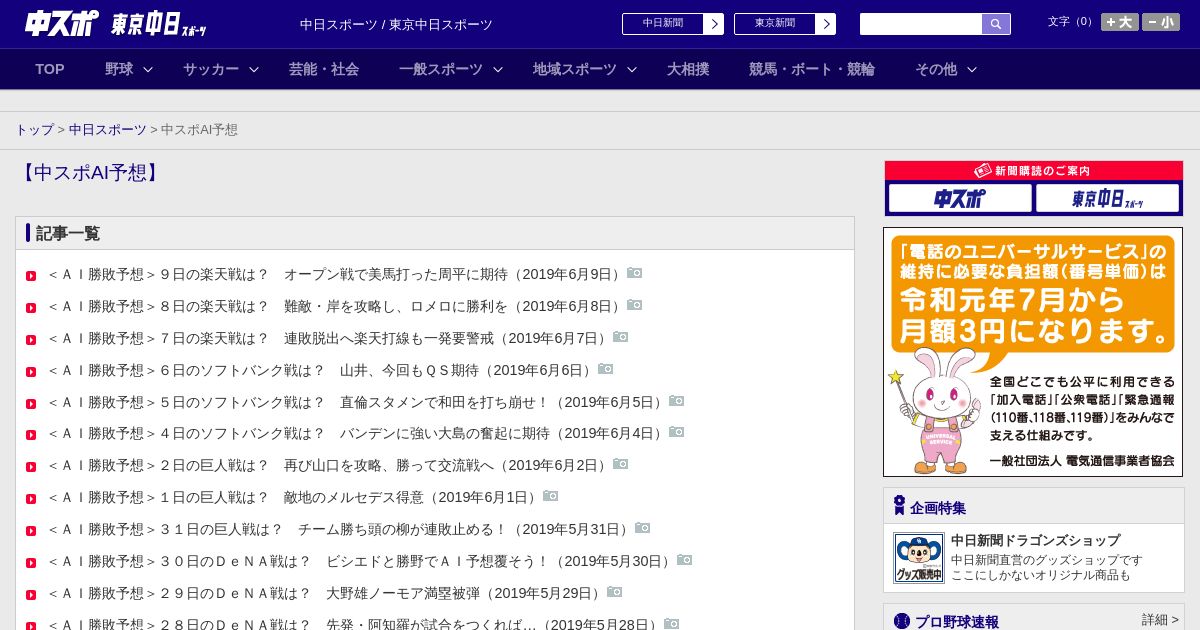Screen dimensions: 1200x630
Task: Open 中日新聞ドラゴンズショップ link
Action: pyautogui.click(x=1035, y=540)
